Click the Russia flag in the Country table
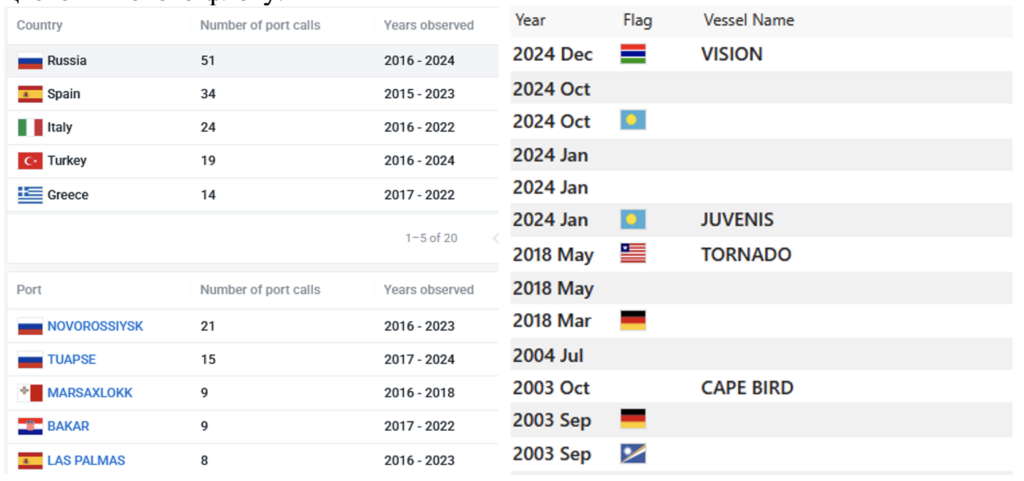 [x=30, y=61]
